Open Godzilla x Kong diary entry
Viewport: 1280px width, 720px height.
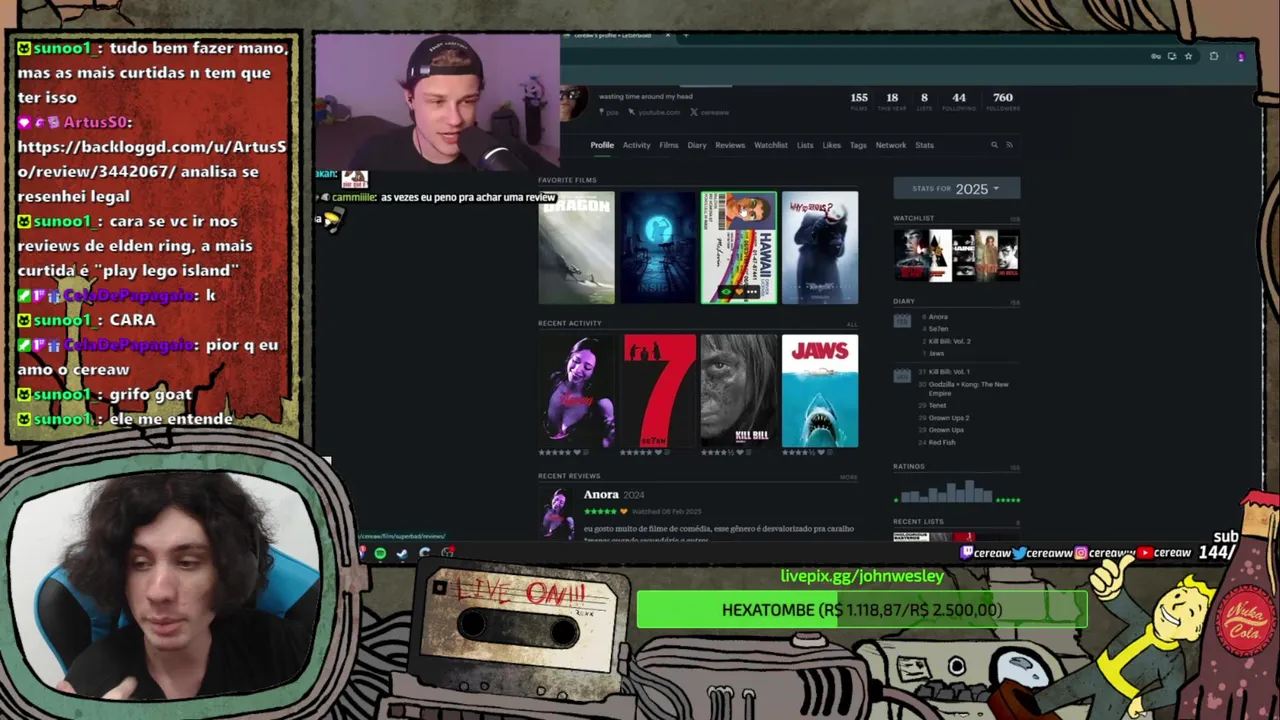click(x=968, y=388)
